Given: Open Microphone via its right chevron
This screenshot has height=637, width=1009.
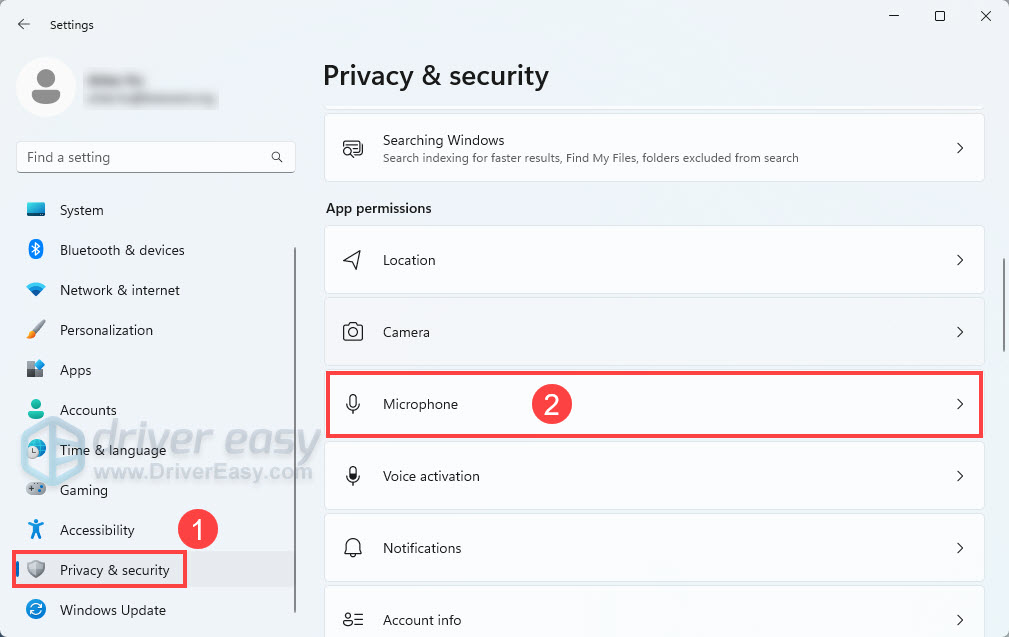Looking at the screenshot, I should pyautogui.click(x=959, y=404).
